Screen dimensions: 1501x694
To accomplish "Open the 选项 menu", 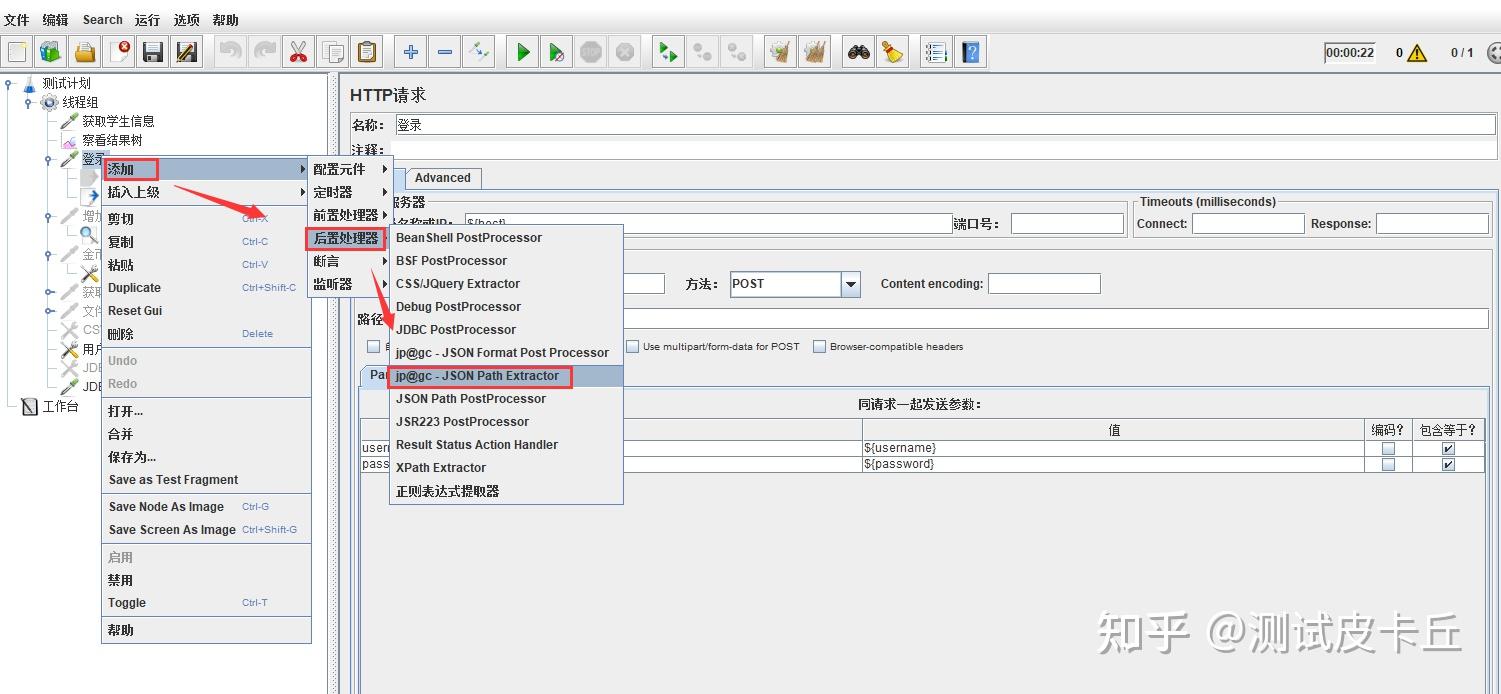I will 187,20.
